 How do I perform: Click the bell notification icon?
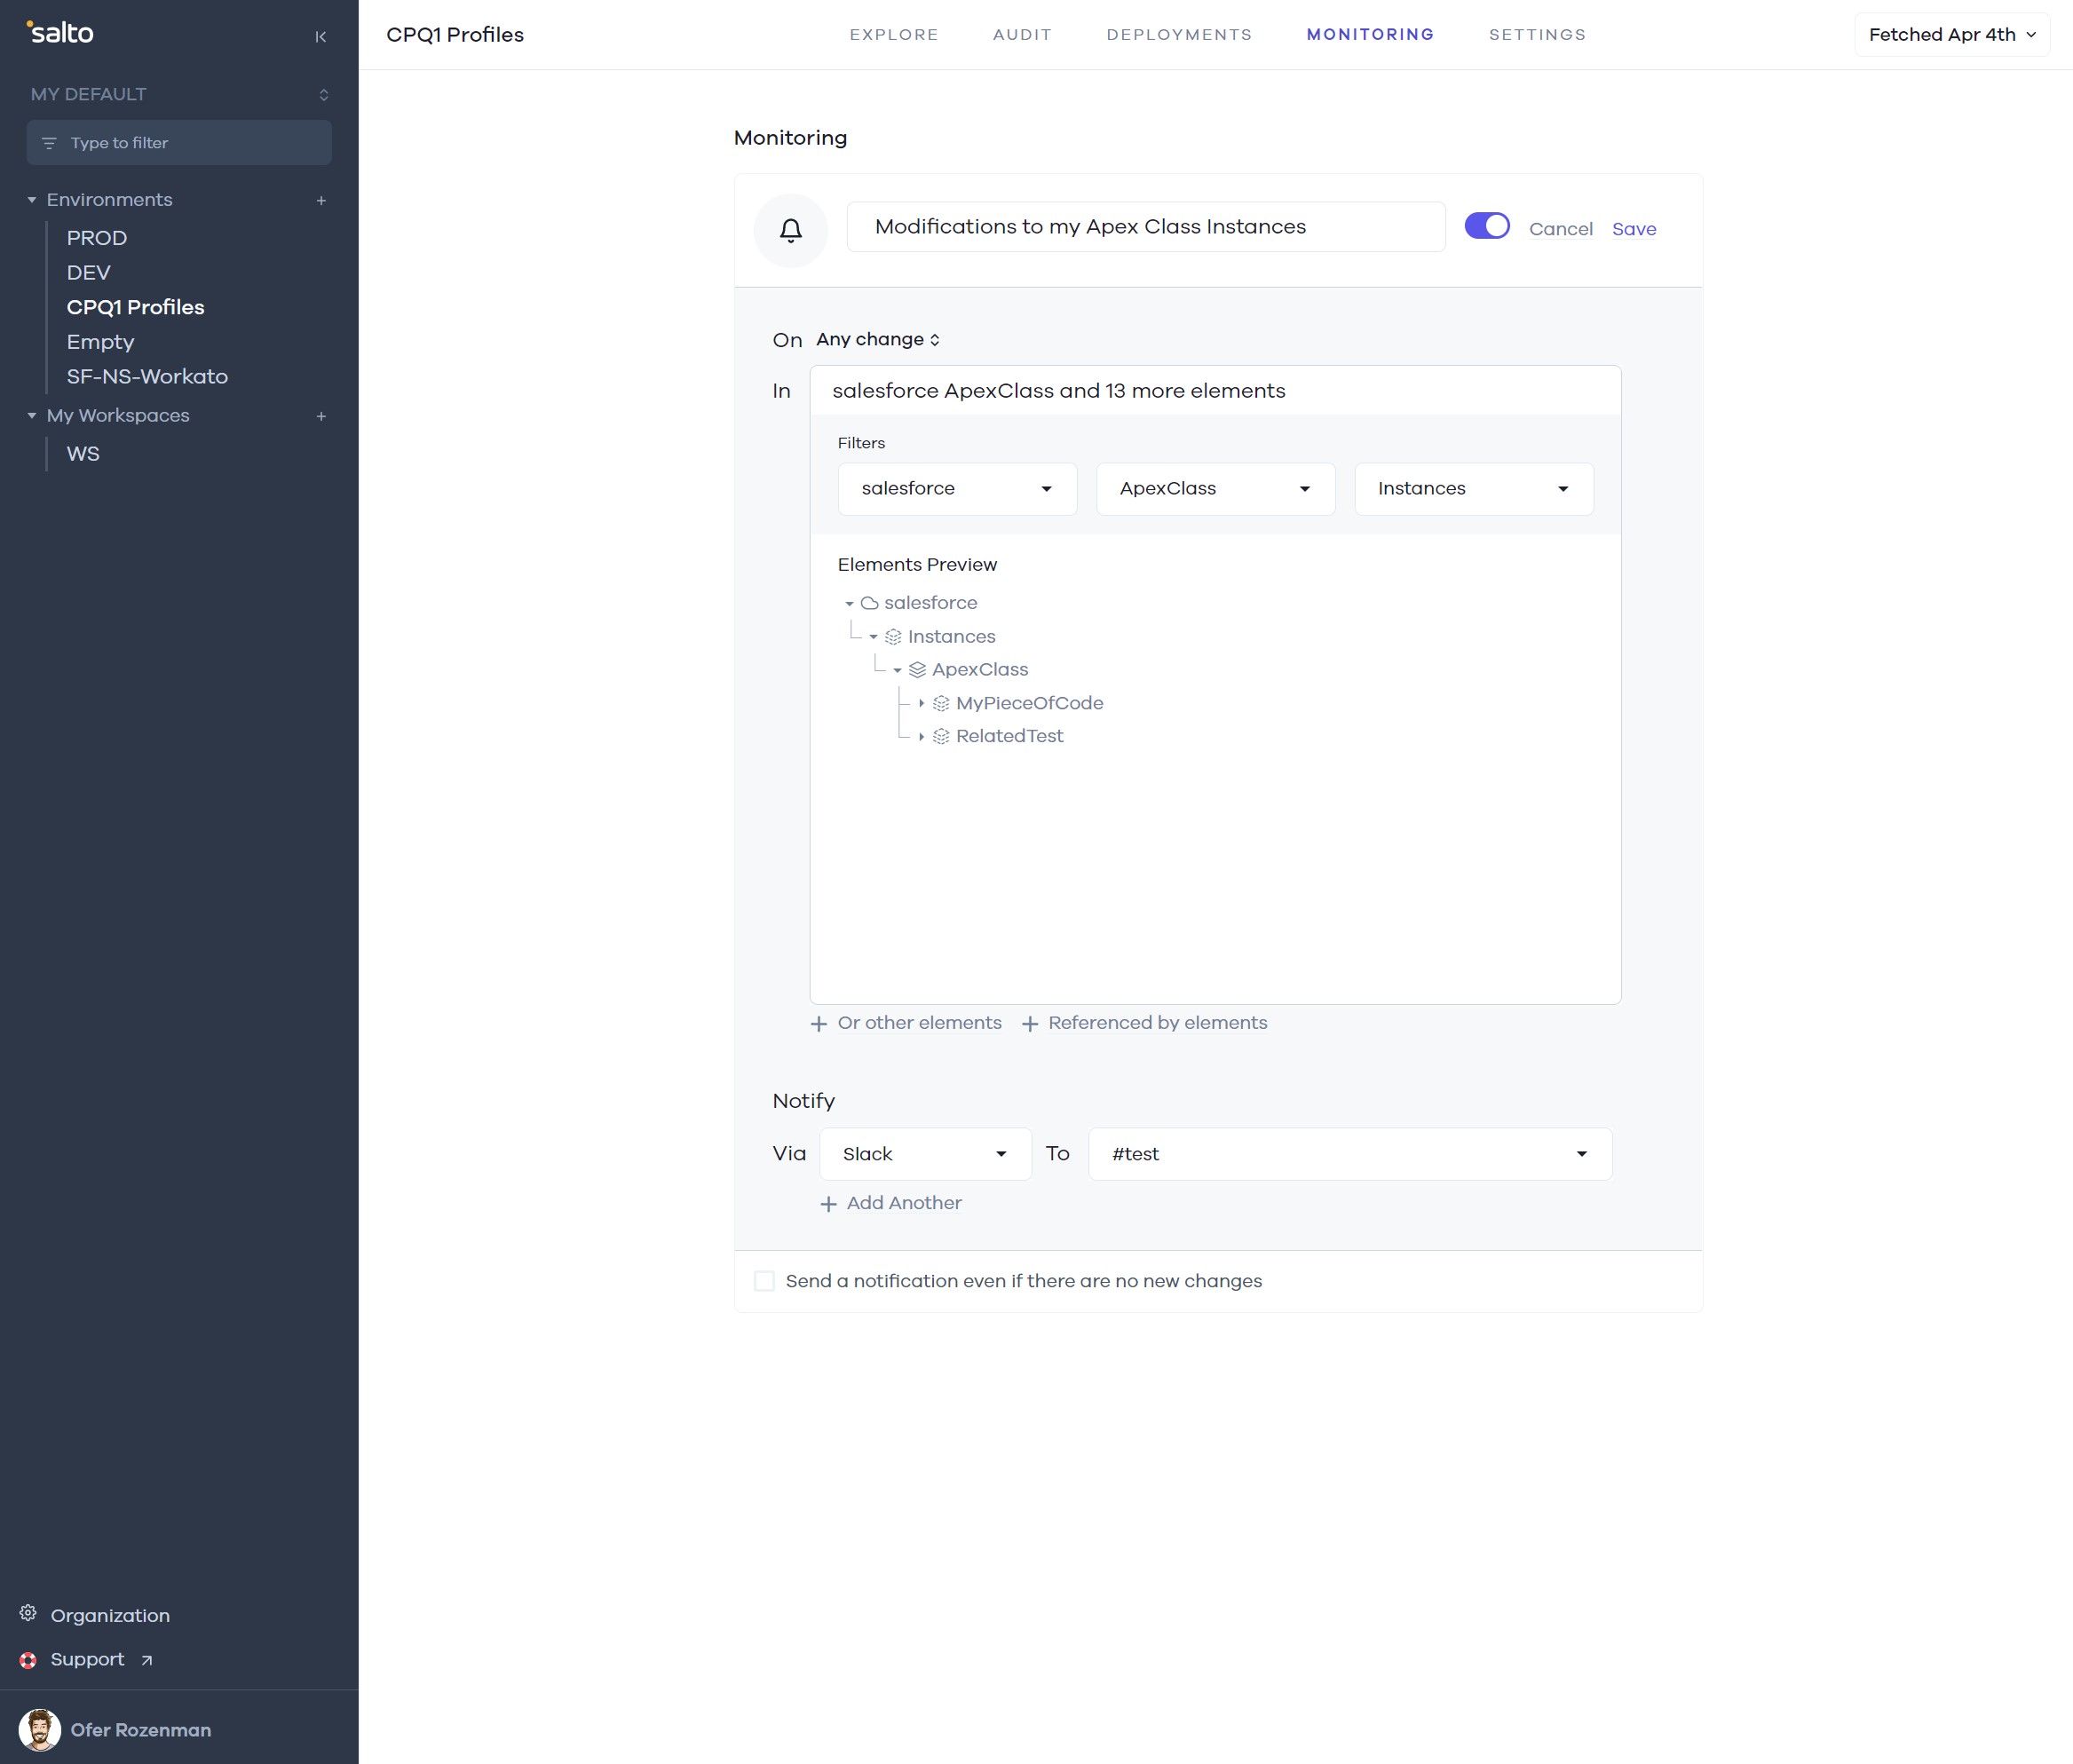[790, 231]
